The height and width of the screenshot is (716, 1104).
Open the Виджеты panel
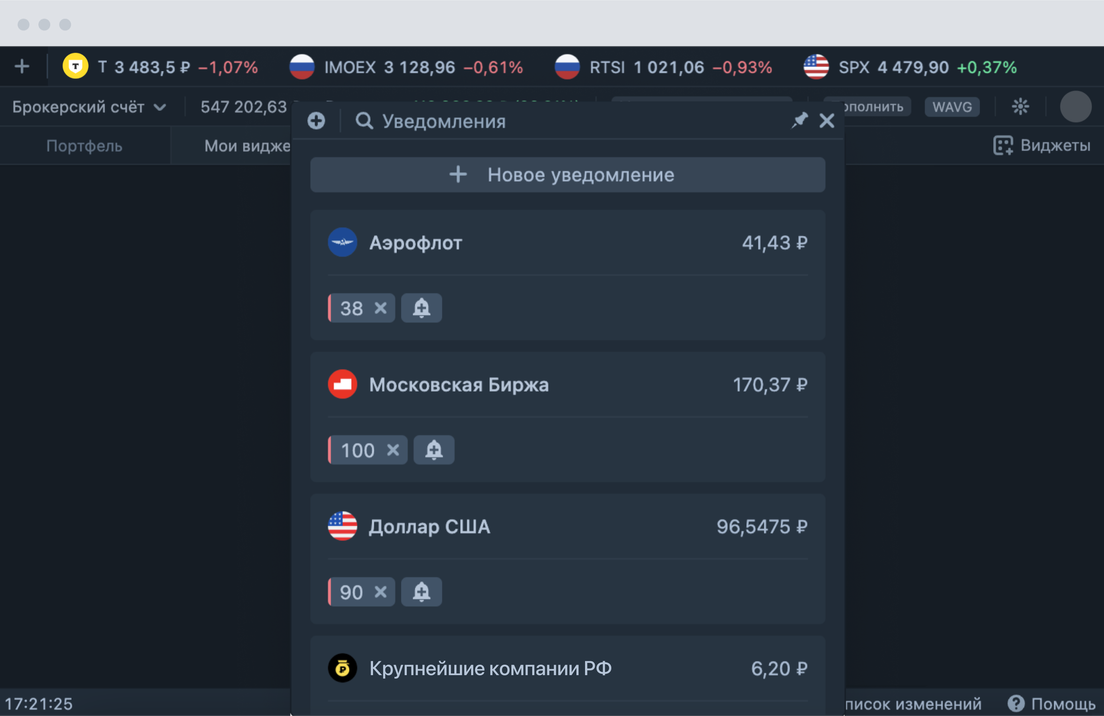point(1041,146)
